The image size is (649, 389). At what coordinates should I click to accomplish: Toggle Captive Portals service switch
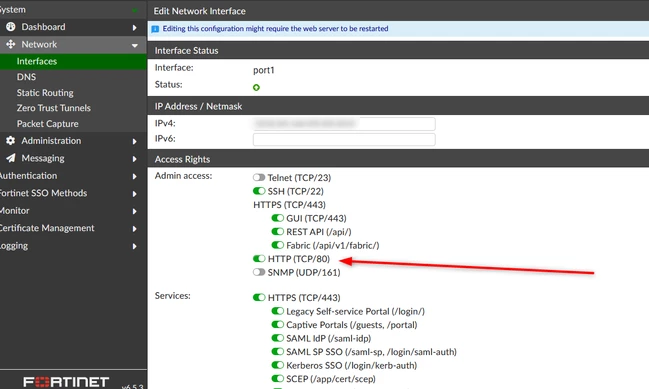pyautogui.click(x=278, y=325)
